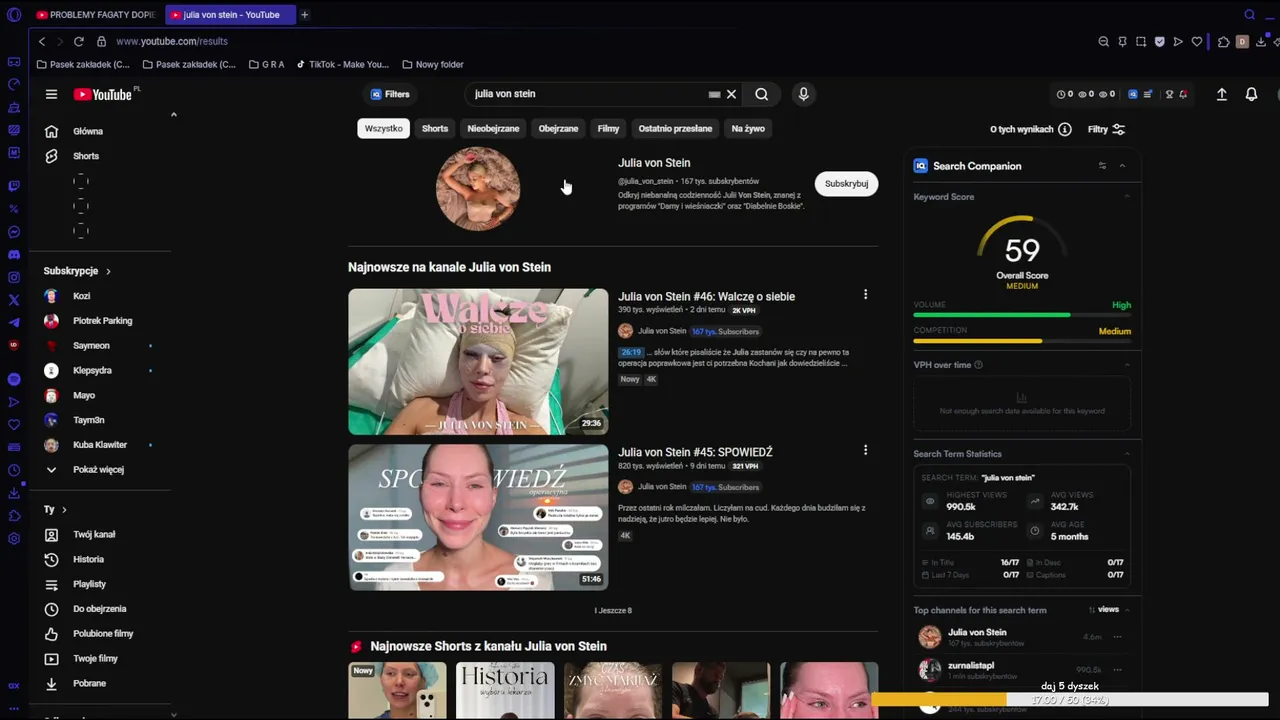
Task: Click the VPH over time help icon
Action: [978, 365]
